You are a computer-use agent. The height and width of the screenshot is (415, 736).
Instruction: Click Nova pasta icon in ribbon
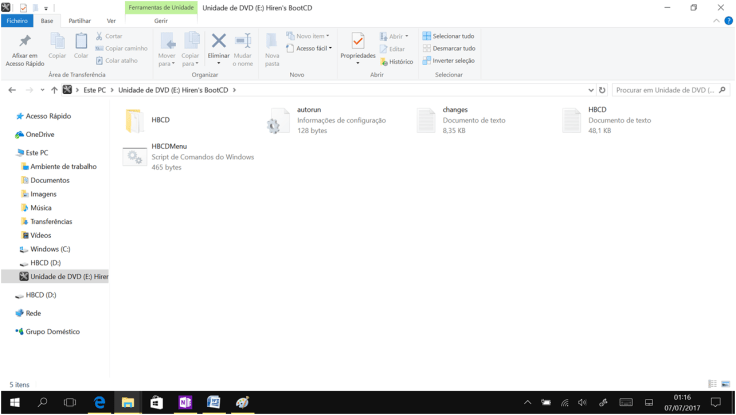click(x=272, y=46)
